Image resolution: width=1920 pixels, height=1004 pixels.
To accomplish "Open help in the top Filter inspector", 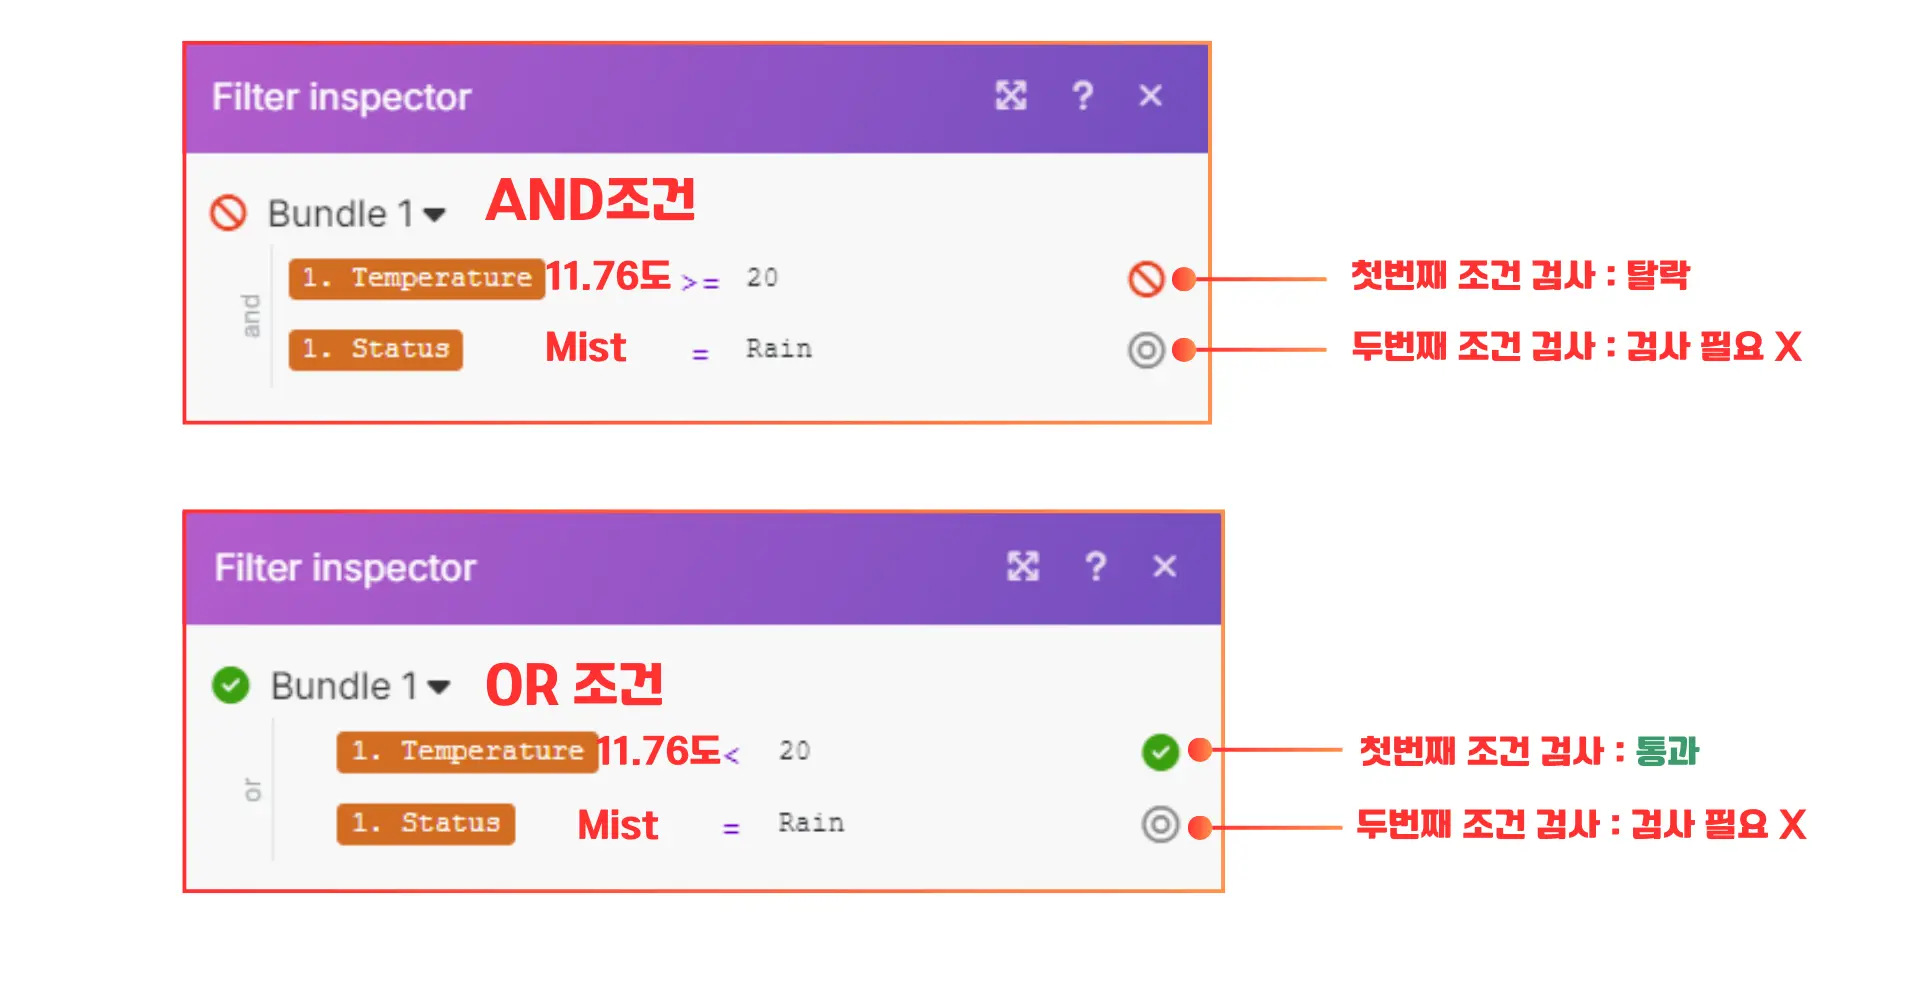I will tap(1082, 96).
